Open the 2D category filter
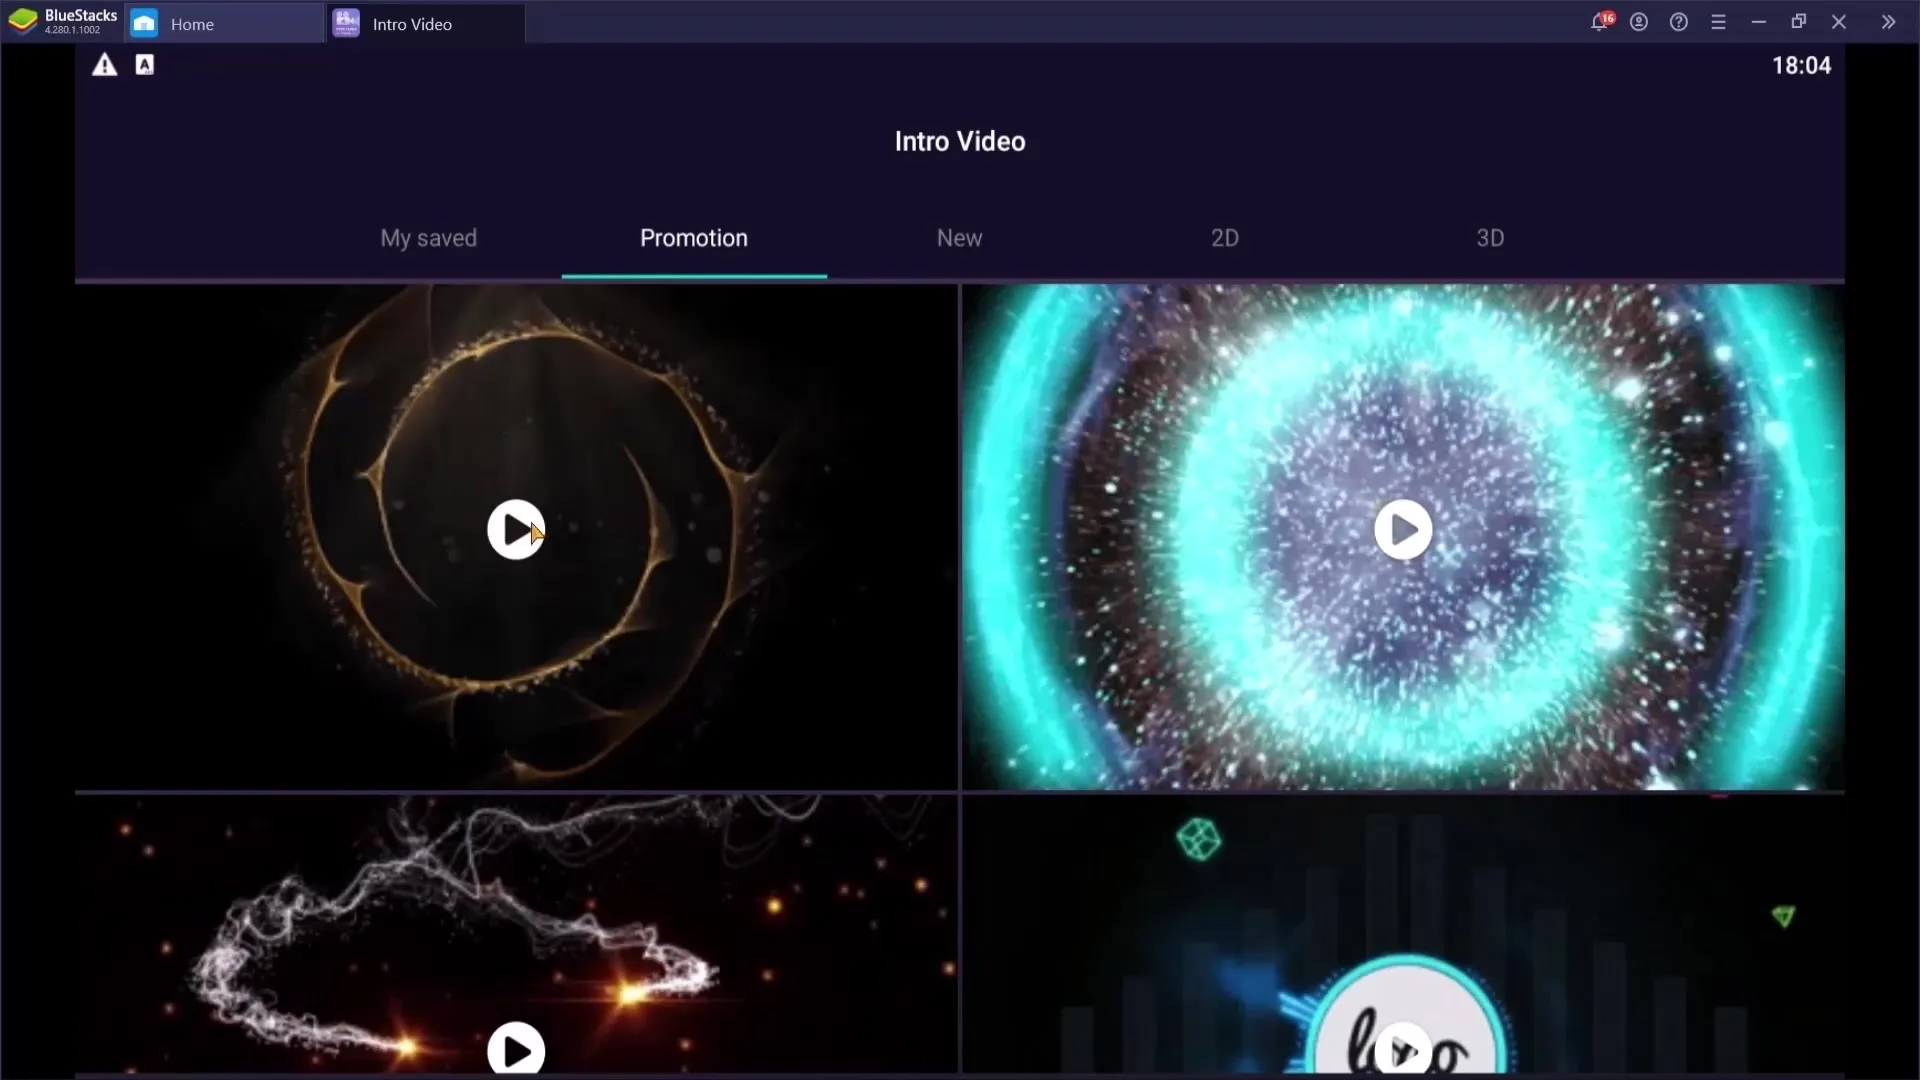Screen dimensions: 1920x1080 pyautogui.click(x=1224, y=237)
